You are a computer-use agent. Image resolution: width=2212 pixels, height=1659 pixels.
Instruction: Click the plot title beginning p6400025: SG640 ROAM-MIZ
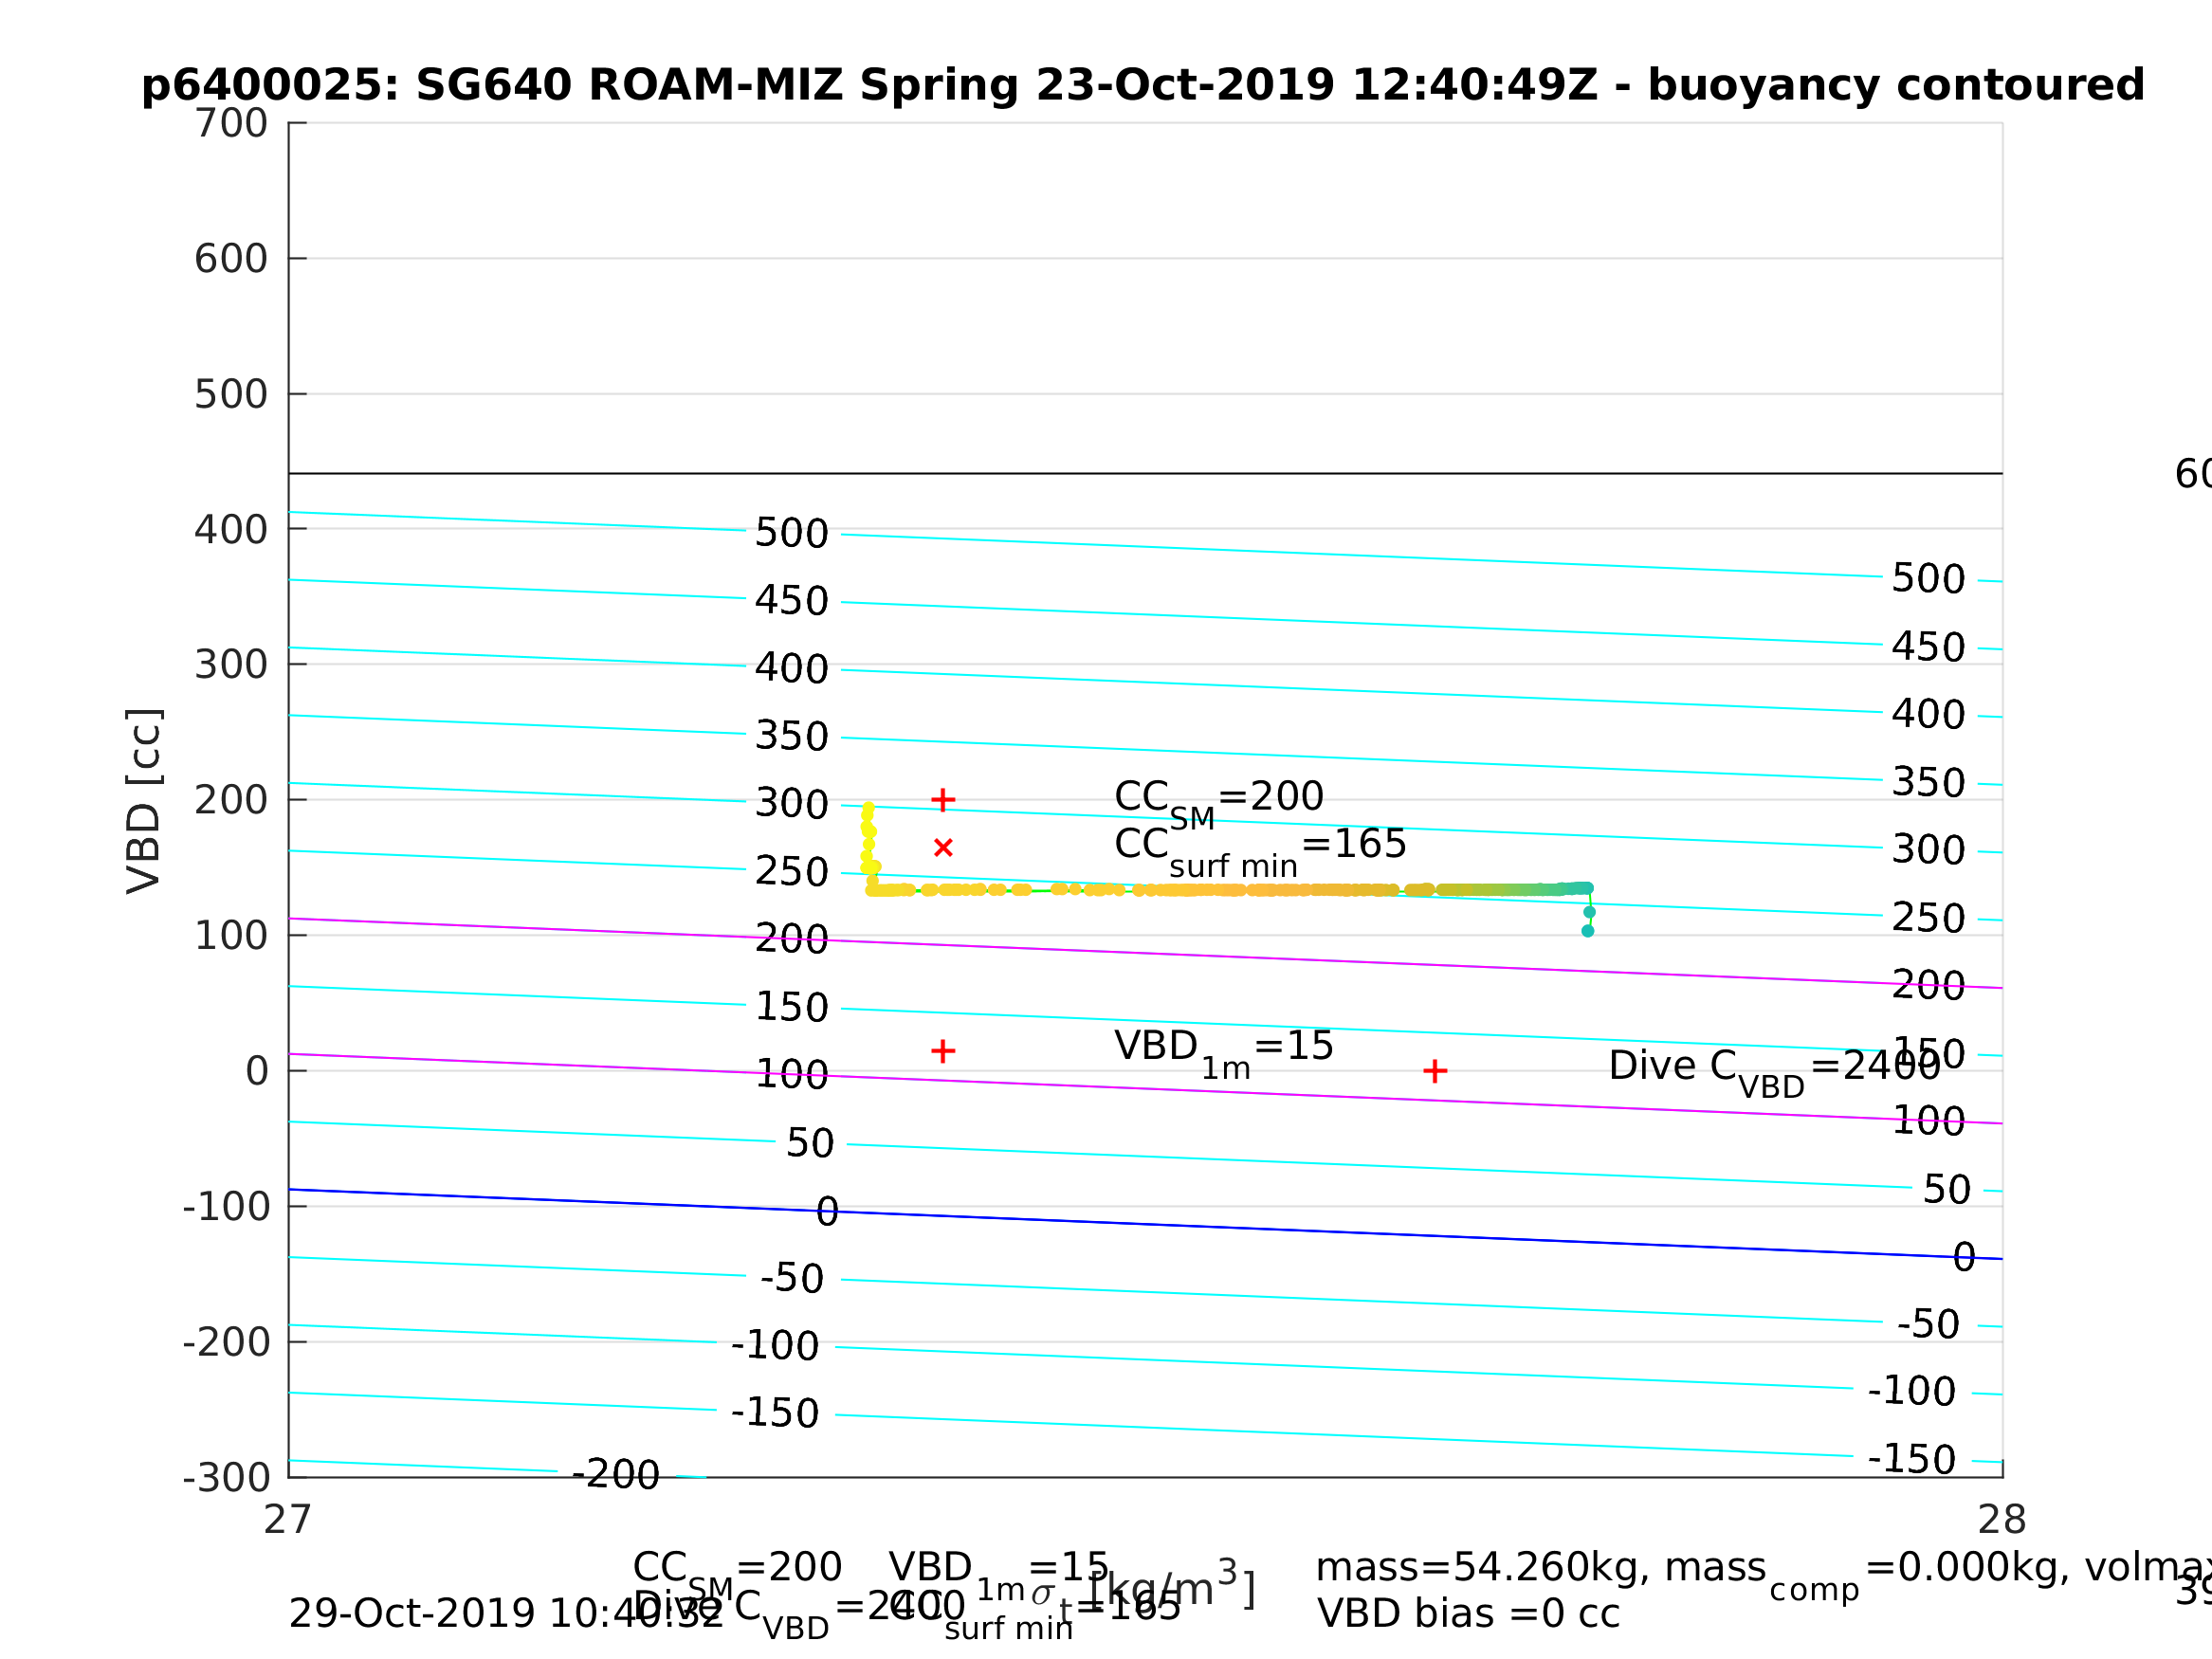point(1143,85)
